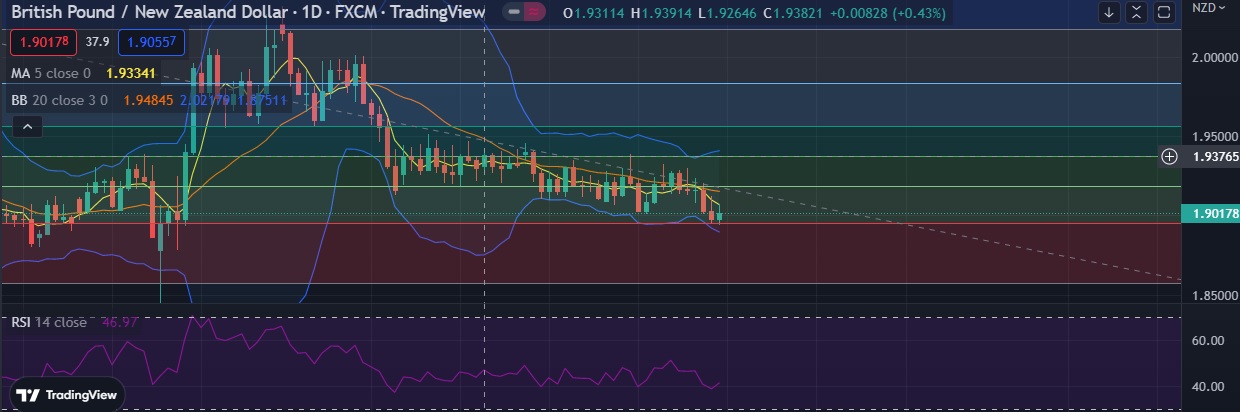Click the high value H1.93914
The height and width of the screenshot is (412, 1240).
(x=660, y=13)
